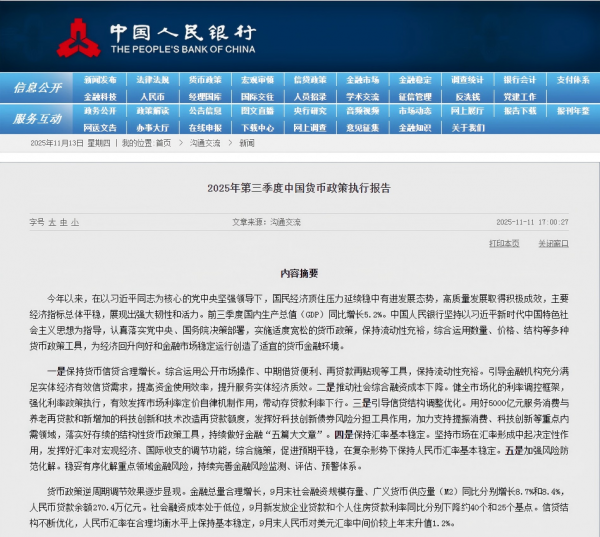This screenshot has width=600, height=537.
Task: Open the 经理国库 menu item
Action: tap(205, 97)
